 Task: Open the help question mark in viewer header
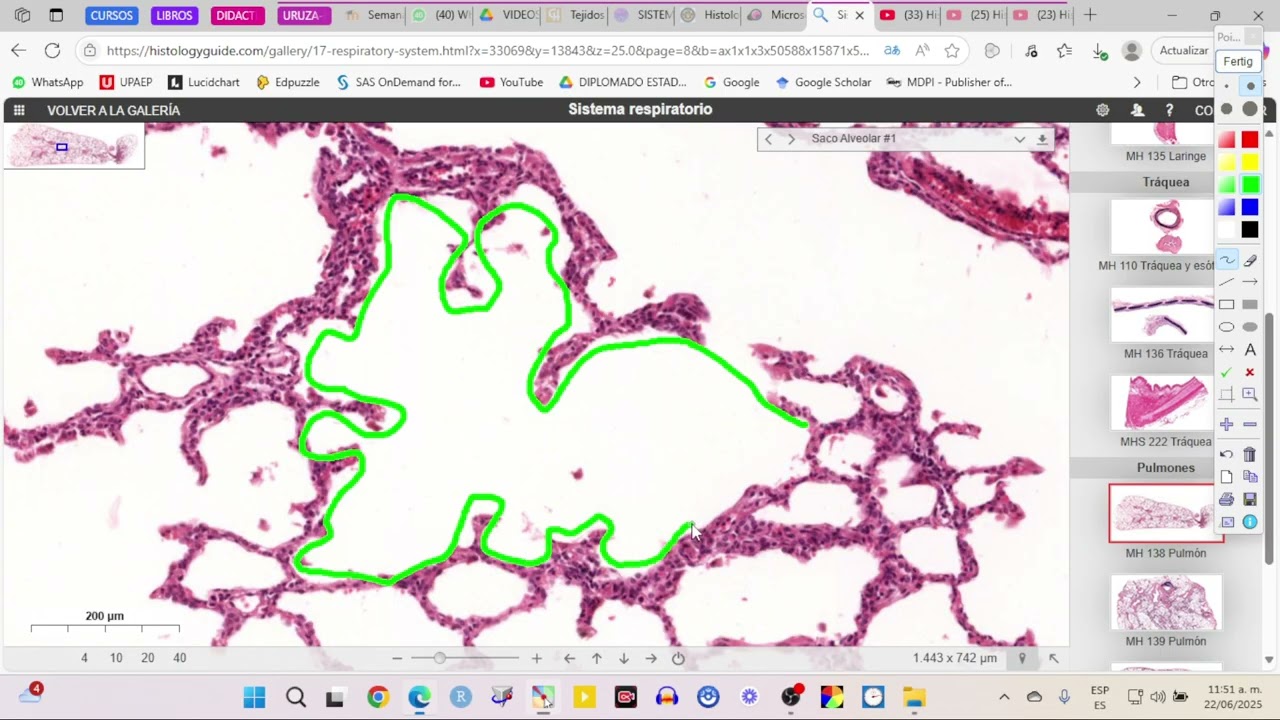click(1169, 110)
